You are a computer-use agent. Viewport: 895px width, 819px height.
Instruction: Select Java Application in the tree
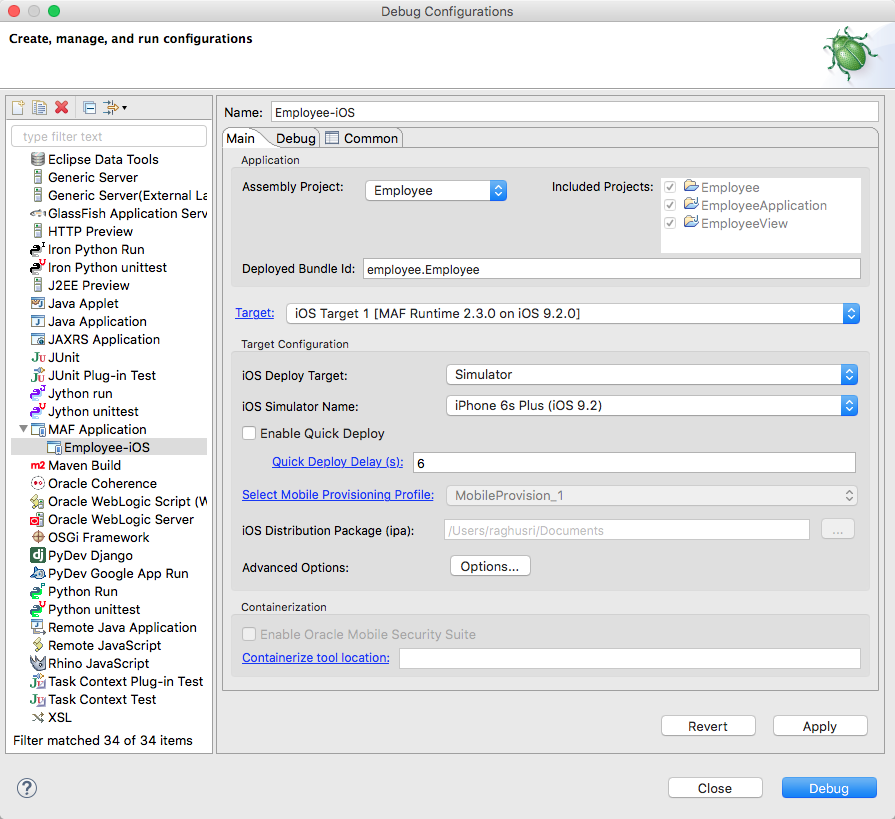[98, 321]
